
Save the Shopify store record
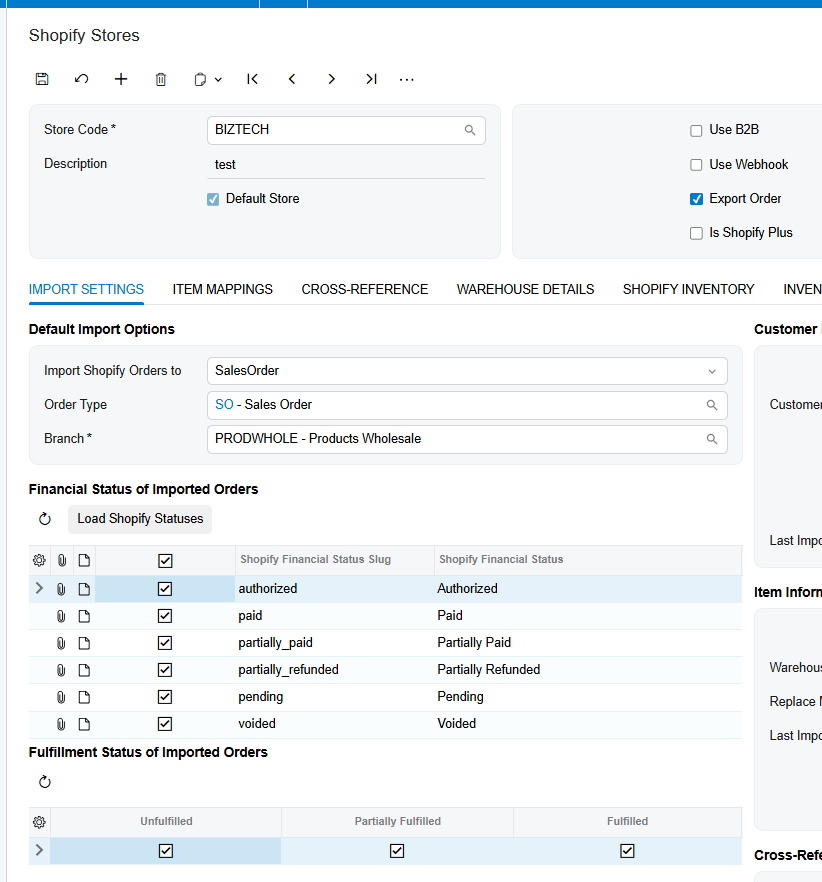(42, 79)
